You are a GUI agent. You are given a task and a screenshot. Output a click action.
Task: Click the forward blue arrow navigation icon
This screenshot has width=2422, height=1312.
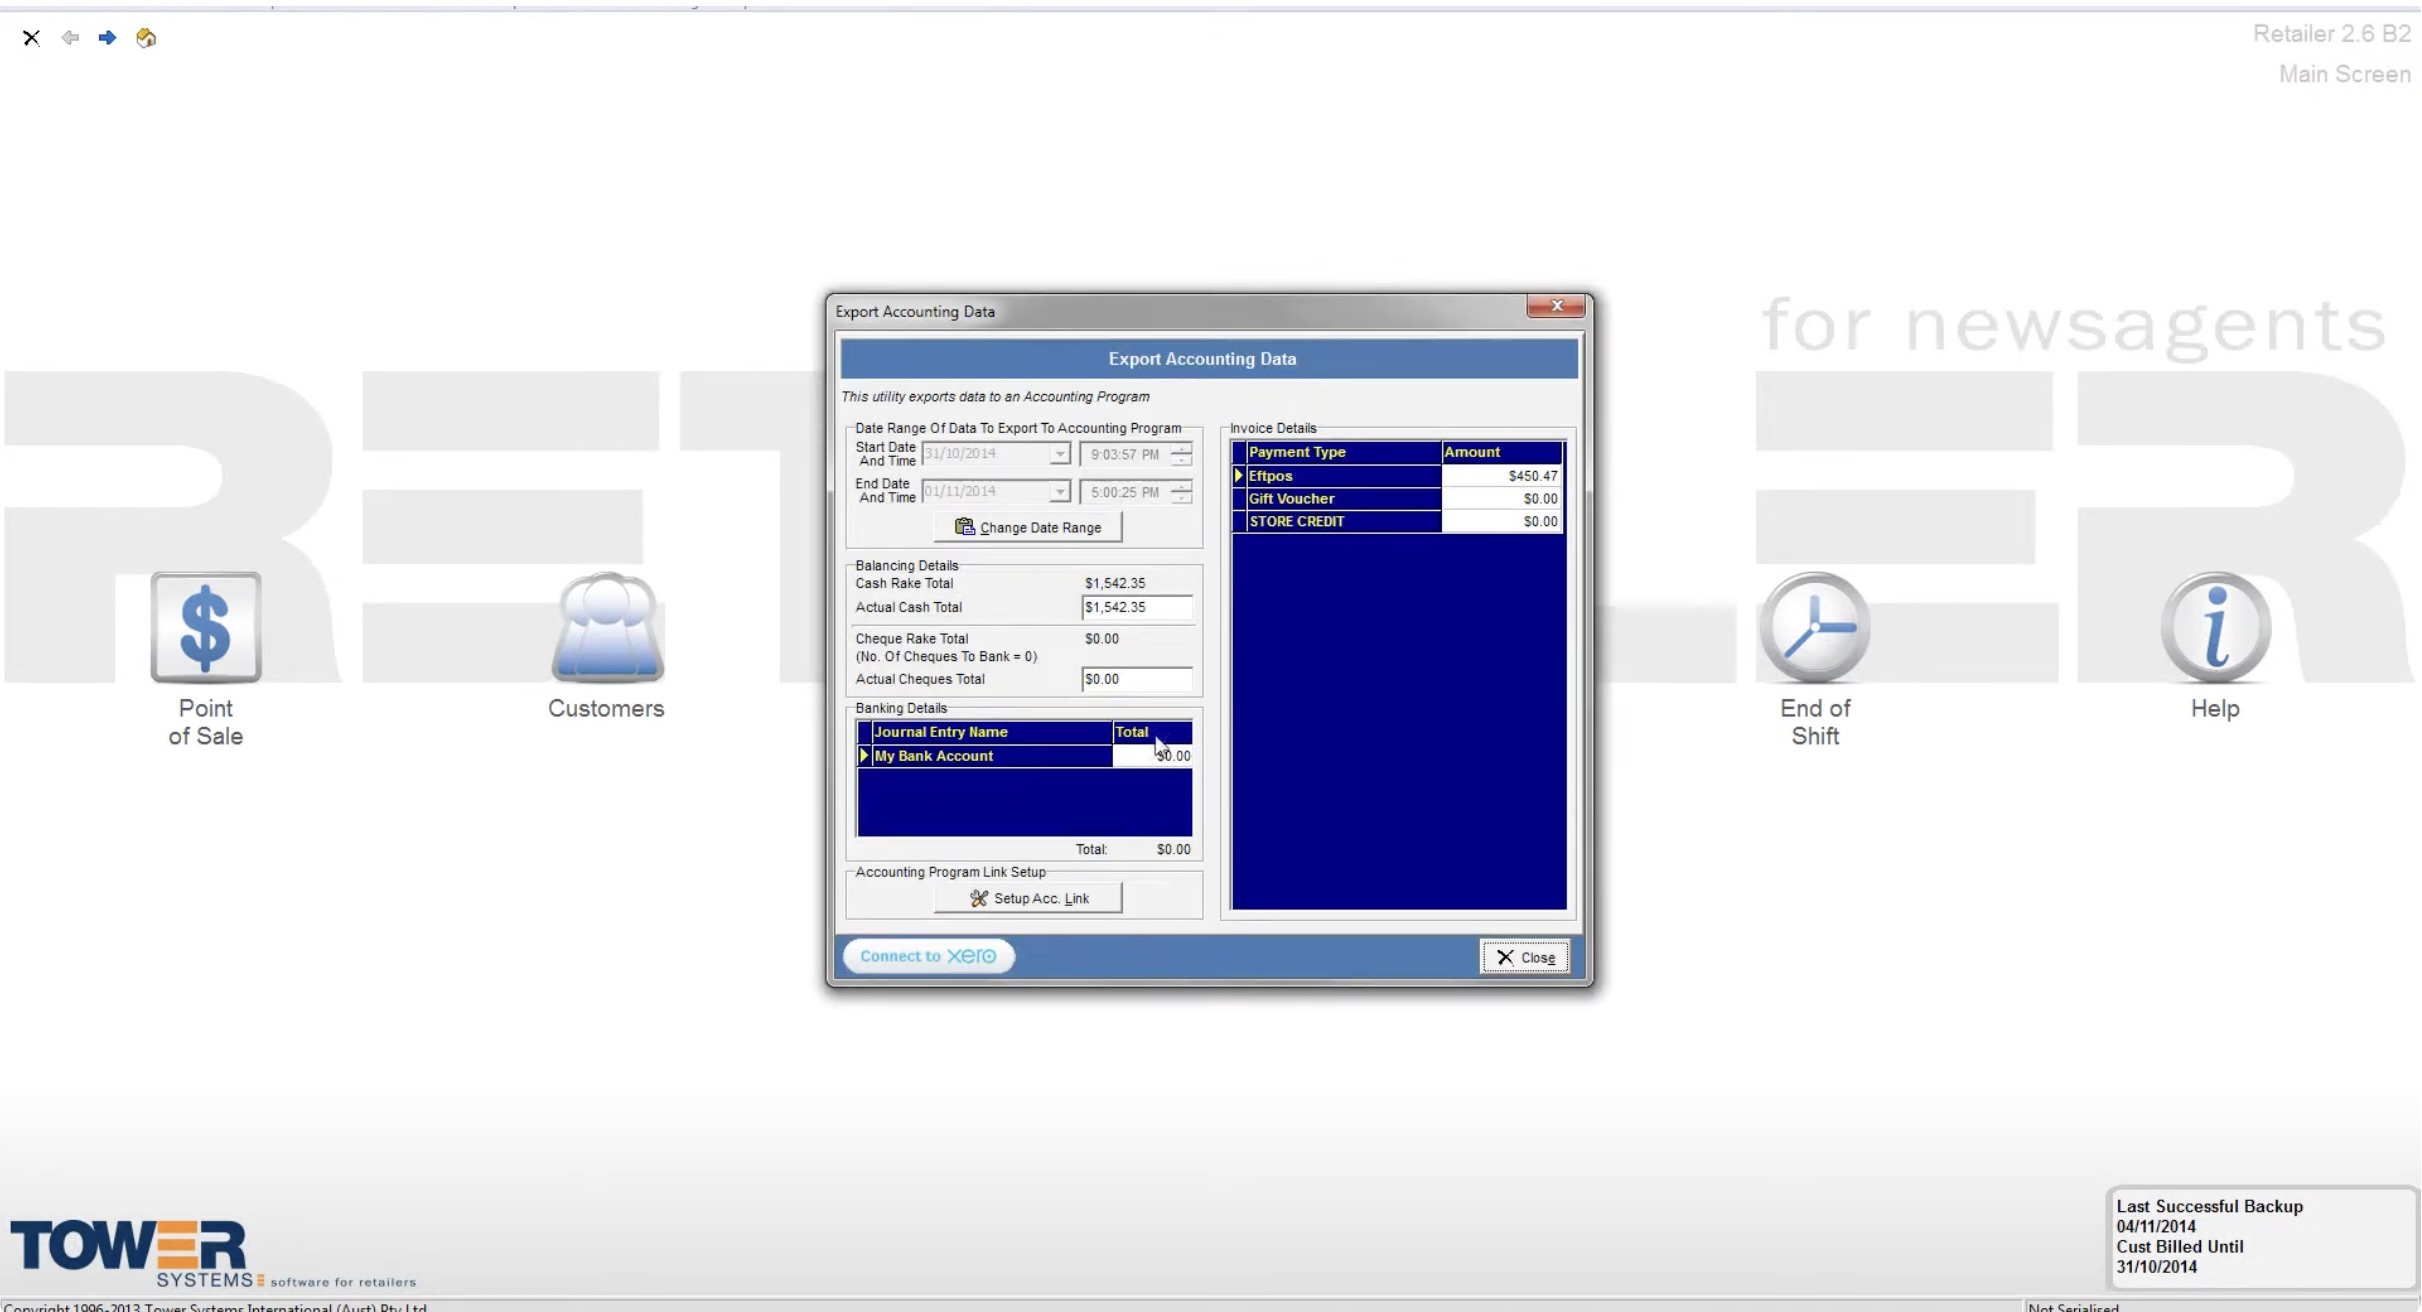[x=108, y=38]
